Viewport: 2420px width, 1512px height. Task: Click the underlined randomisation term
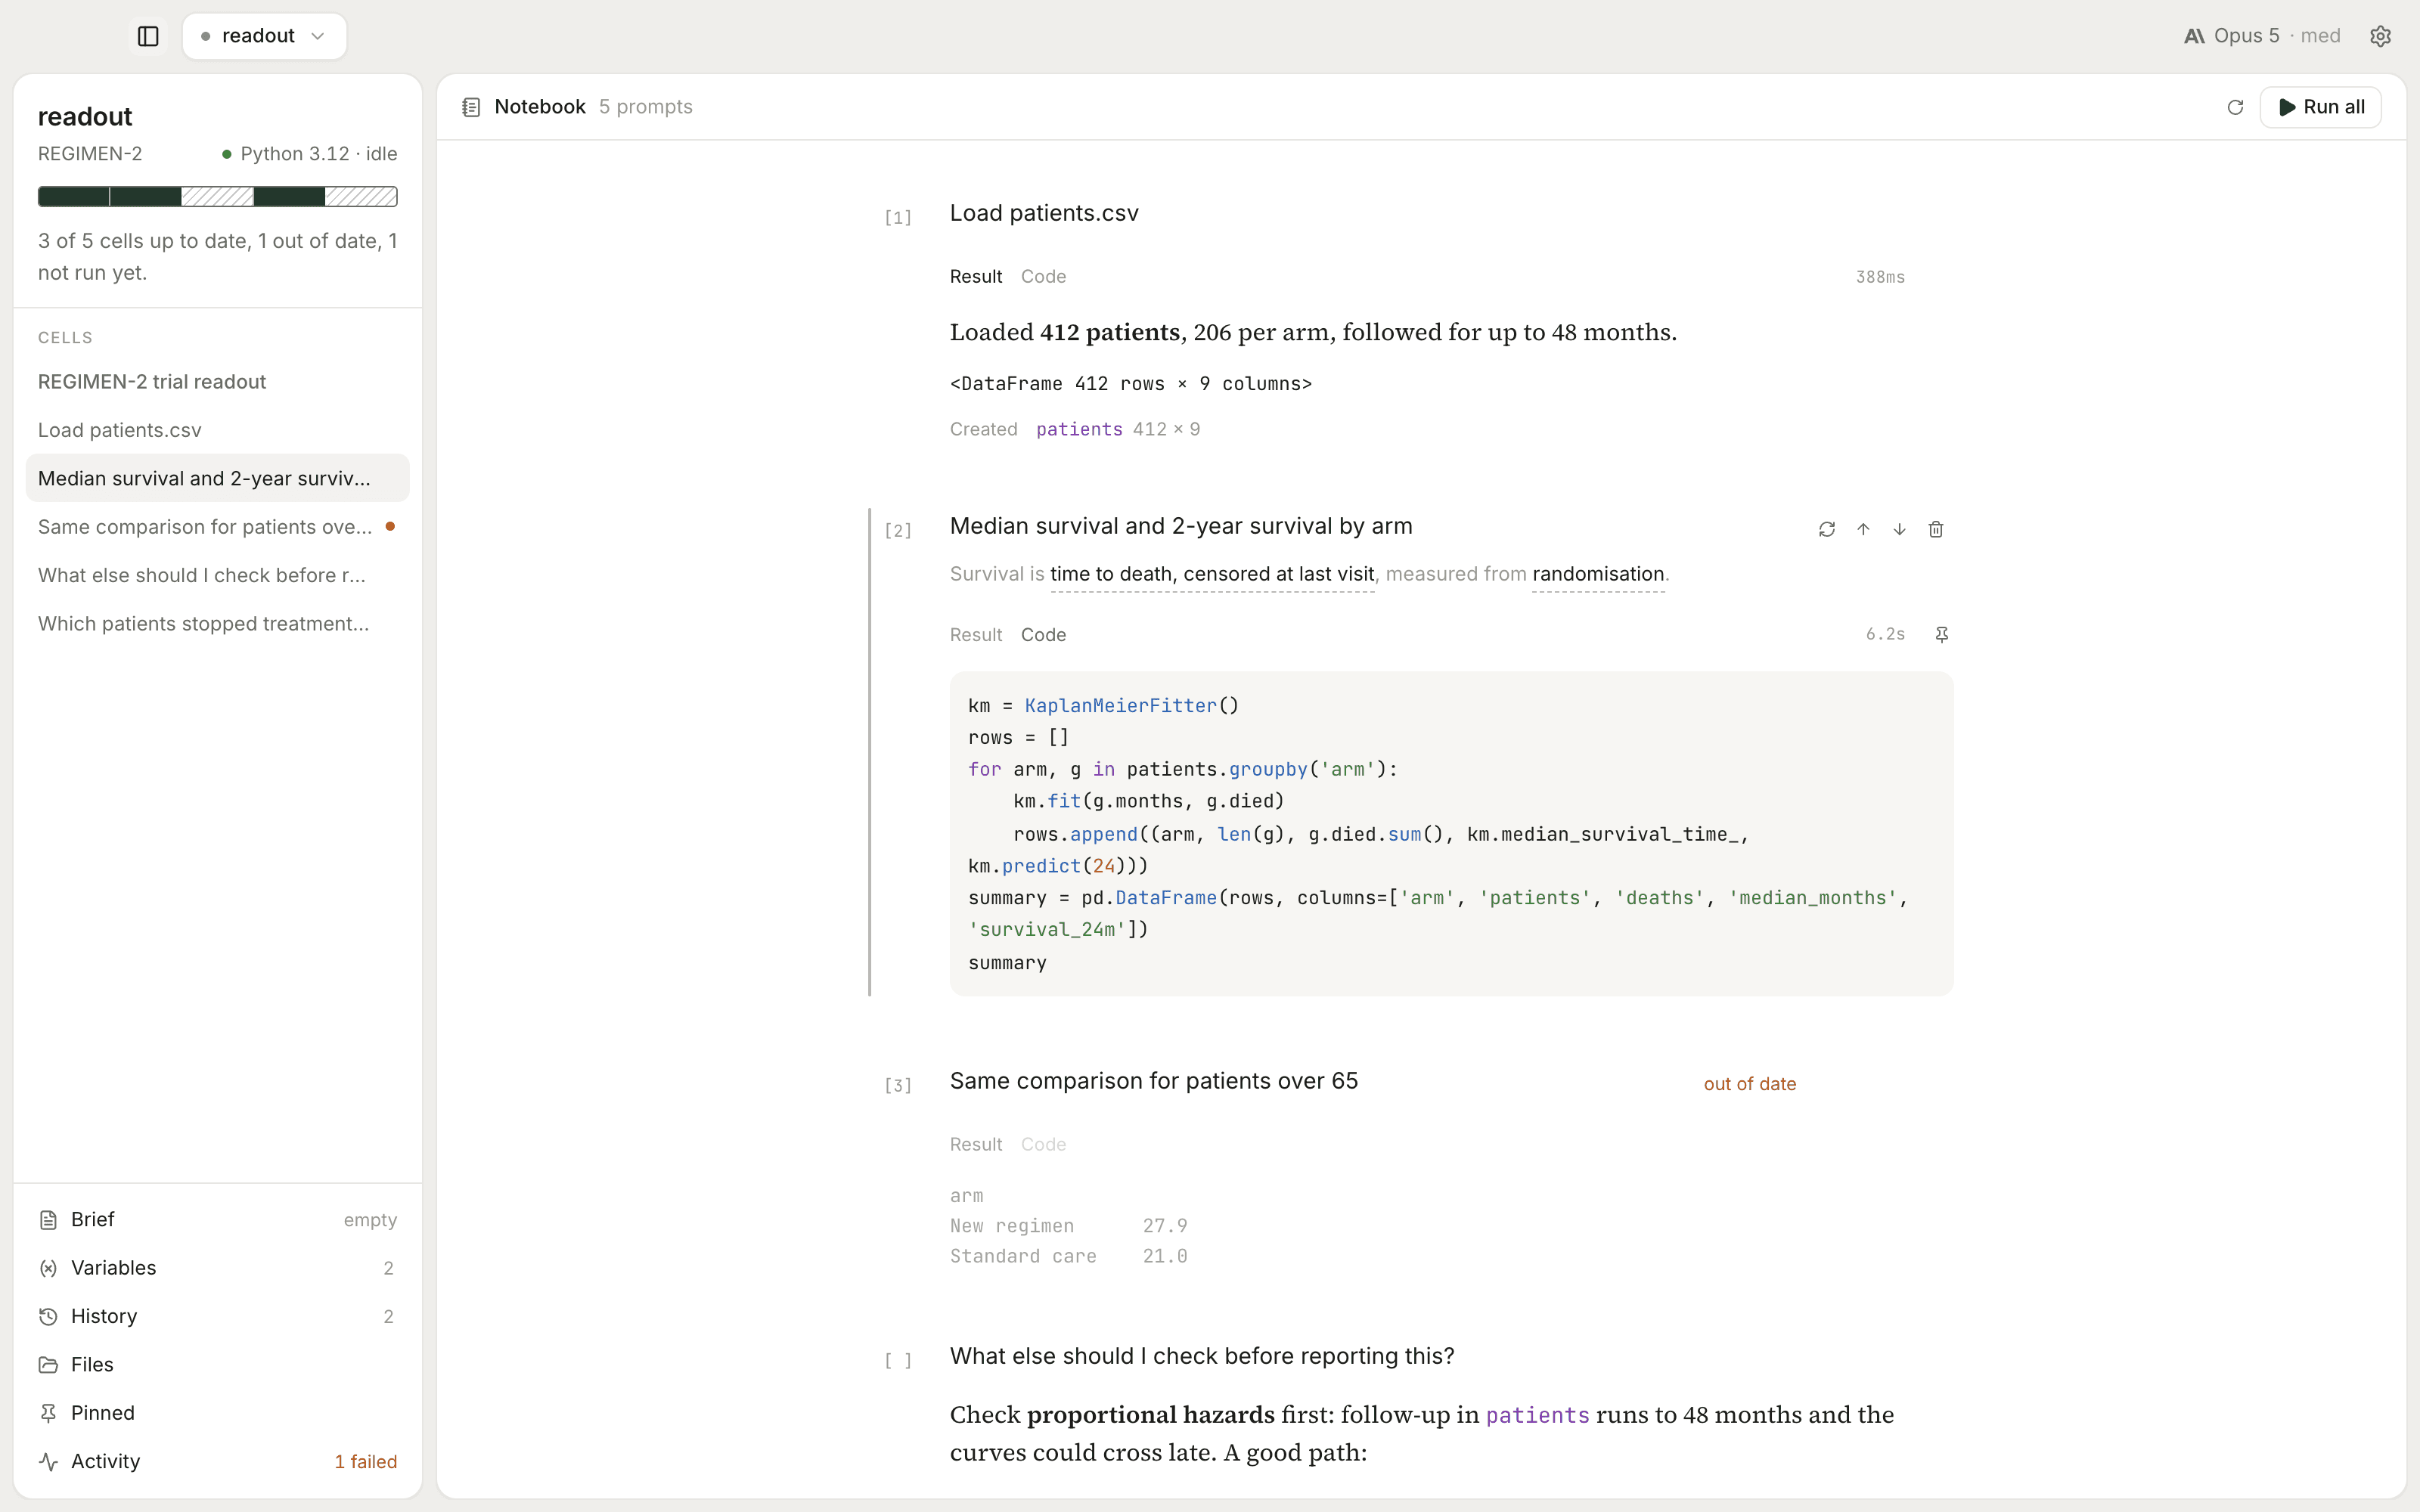(x=1598, y=574)
